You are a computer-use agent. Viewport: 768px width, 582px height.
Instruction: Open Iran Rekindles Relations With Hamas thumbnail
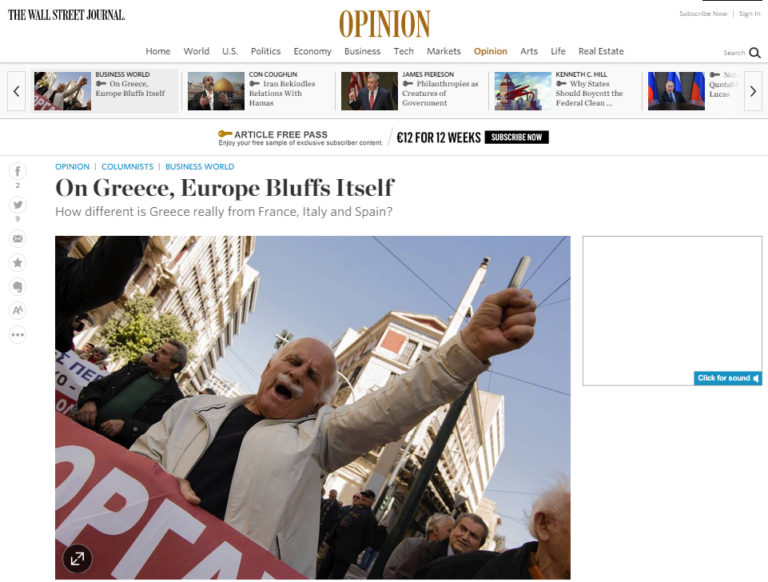tap(216, 91)
